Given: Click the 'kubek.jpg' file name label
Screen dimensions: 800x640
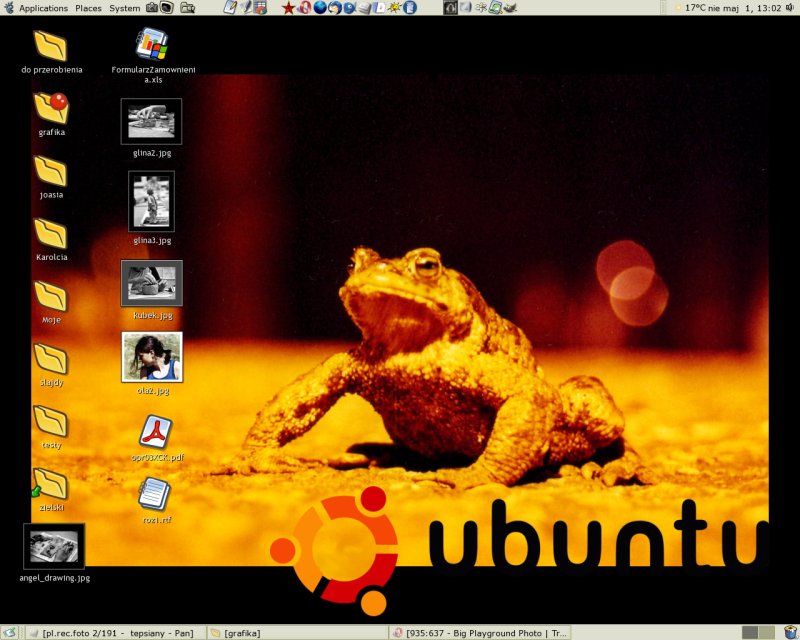Looking at the screenshot, I should 153,315.
